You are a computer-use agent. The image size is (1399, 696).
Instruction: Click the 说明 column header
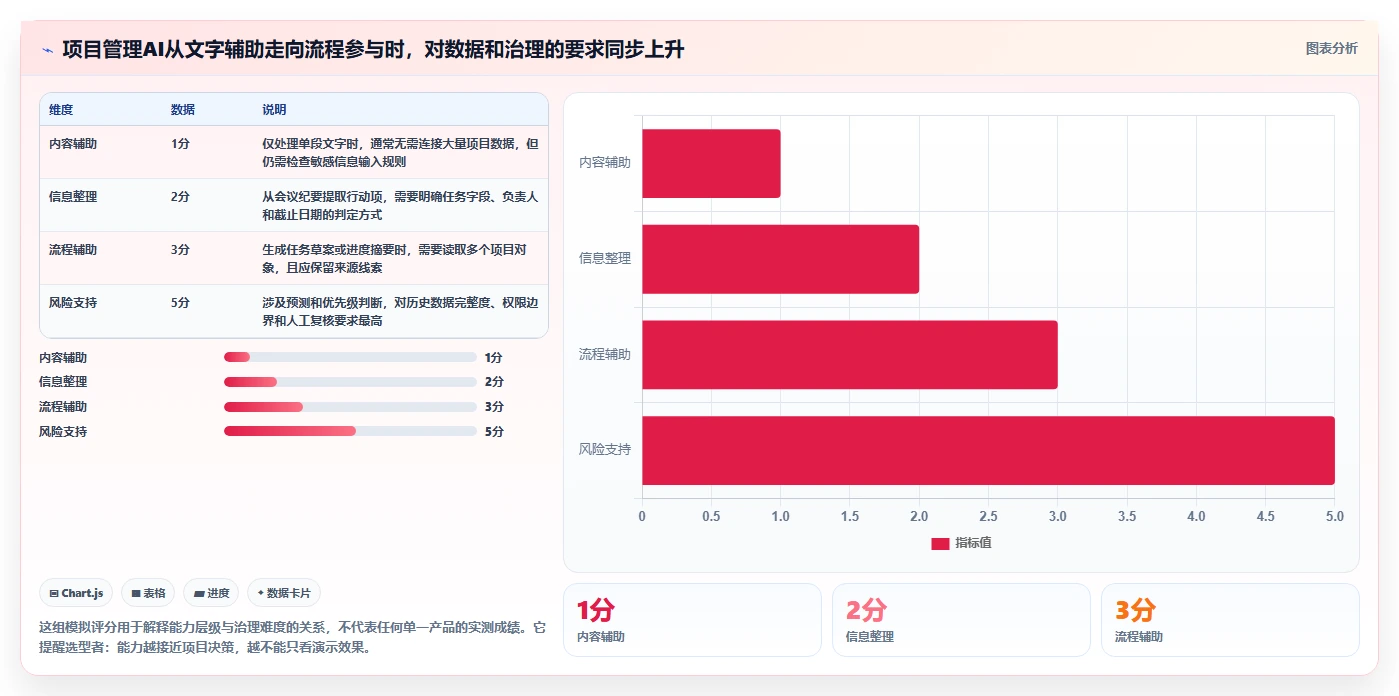(274, 109)
